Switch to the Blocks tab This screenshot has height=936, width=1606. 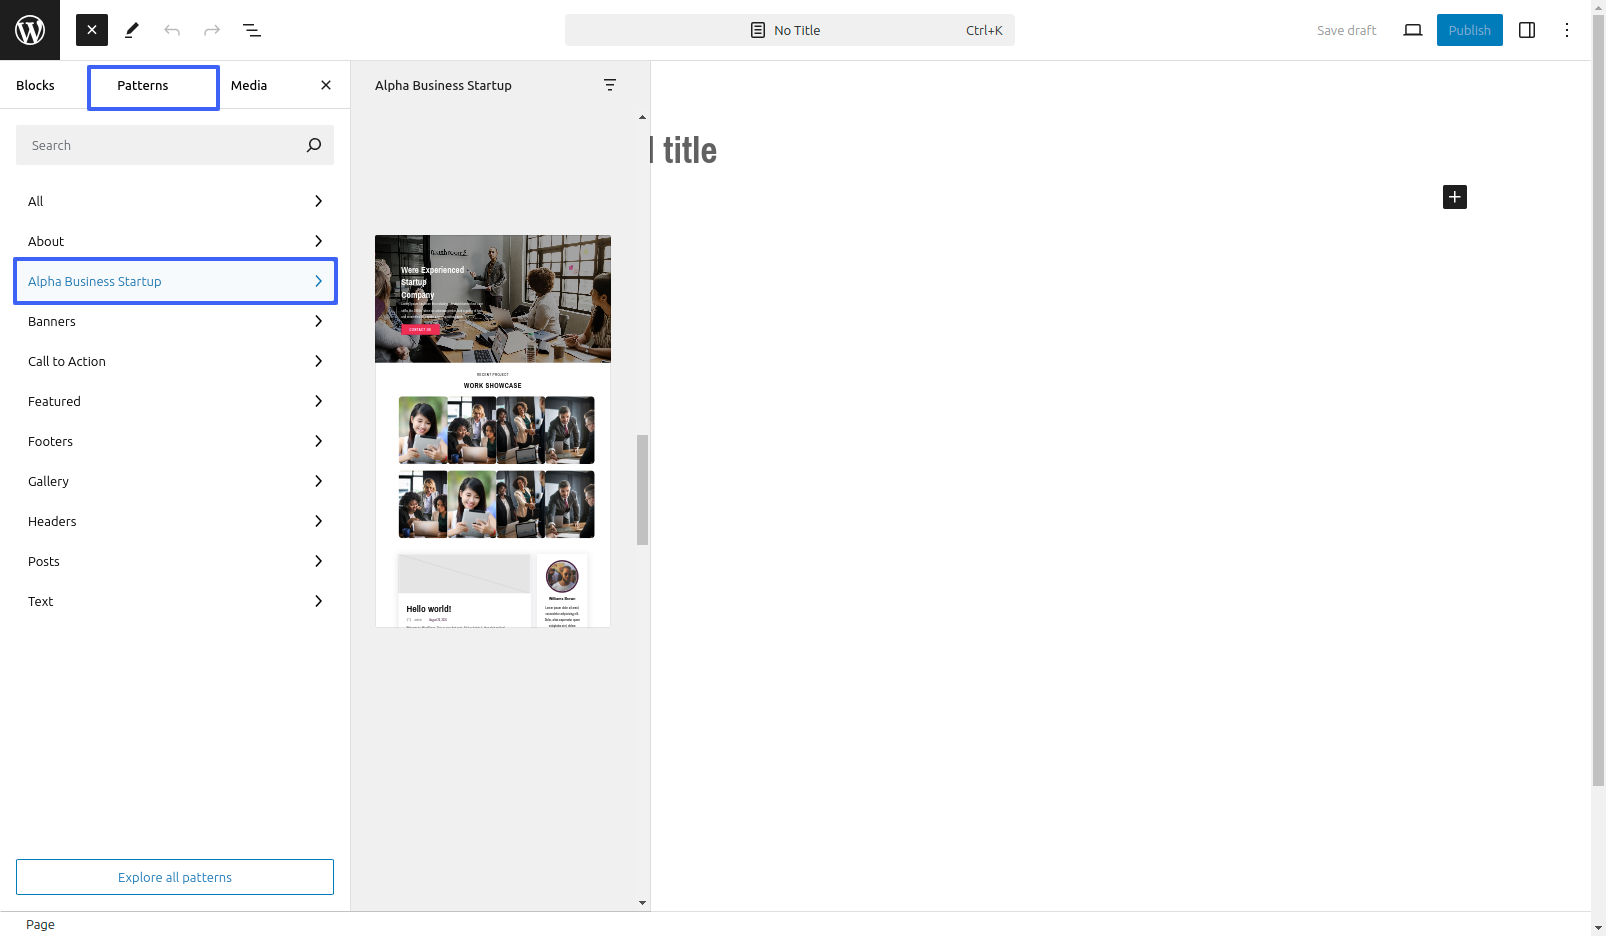(36, 85)
